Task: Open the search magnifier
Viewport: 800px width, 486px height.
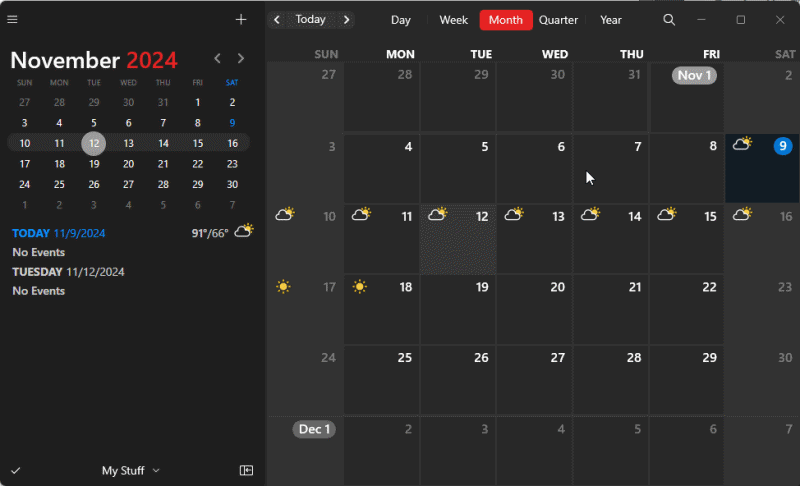Action: click(x=669, y=20)
